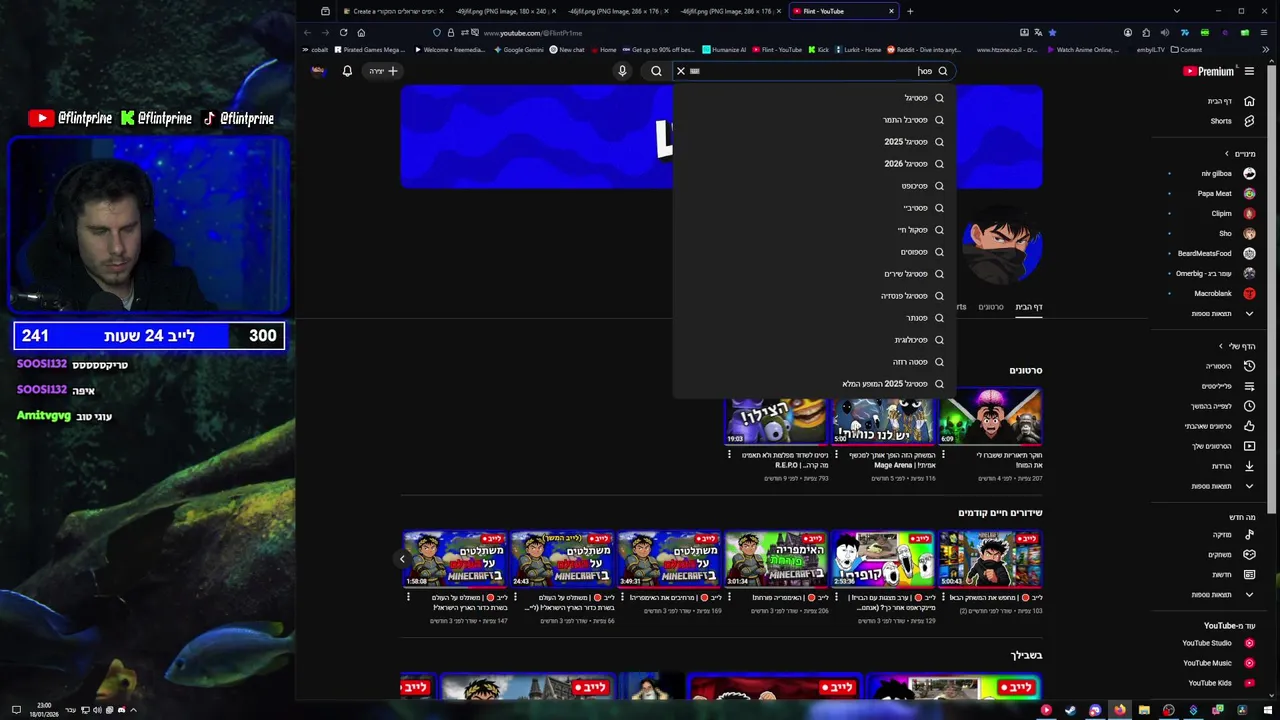Open the Kick bookmark

tap(818, 49)
